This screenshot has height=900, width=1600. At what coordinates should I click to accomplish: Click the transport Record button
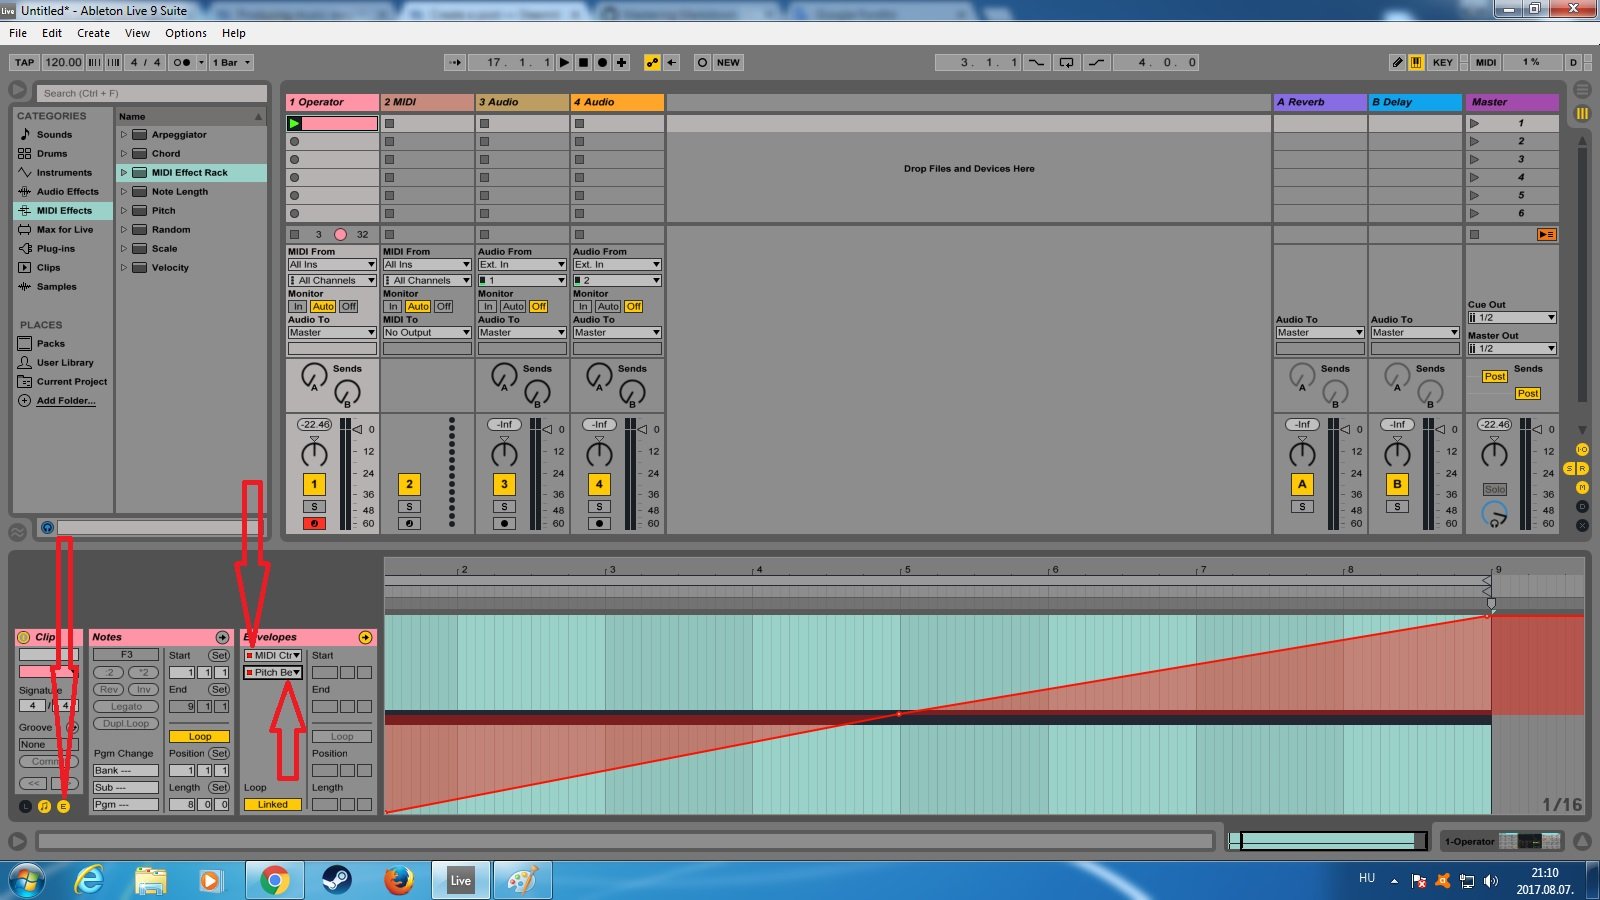pyautogui.click(x=602, y=62)
